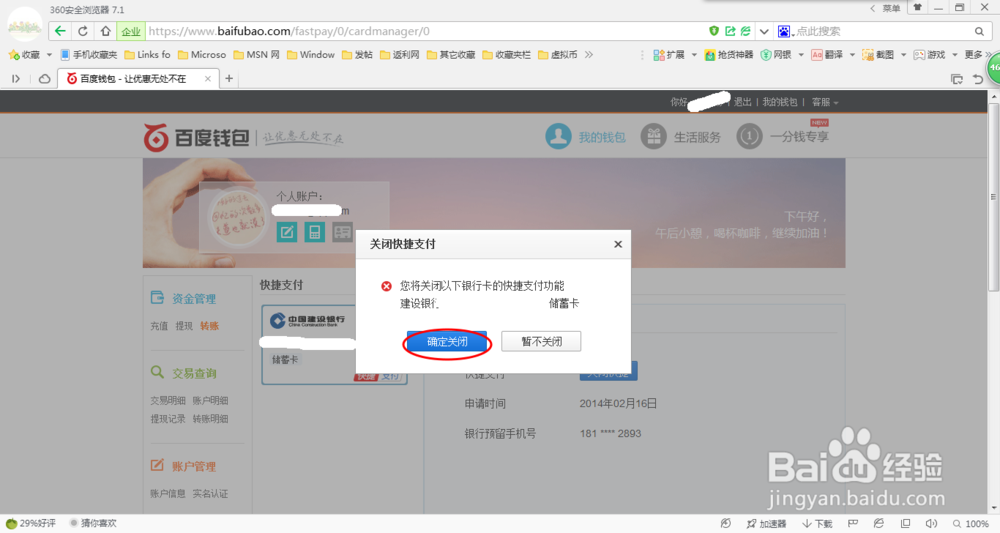Image resolution: width=1000 pixels, height=533 pixels.
Task: Open 转账明细 in sidebar
Action: [210, 419]
